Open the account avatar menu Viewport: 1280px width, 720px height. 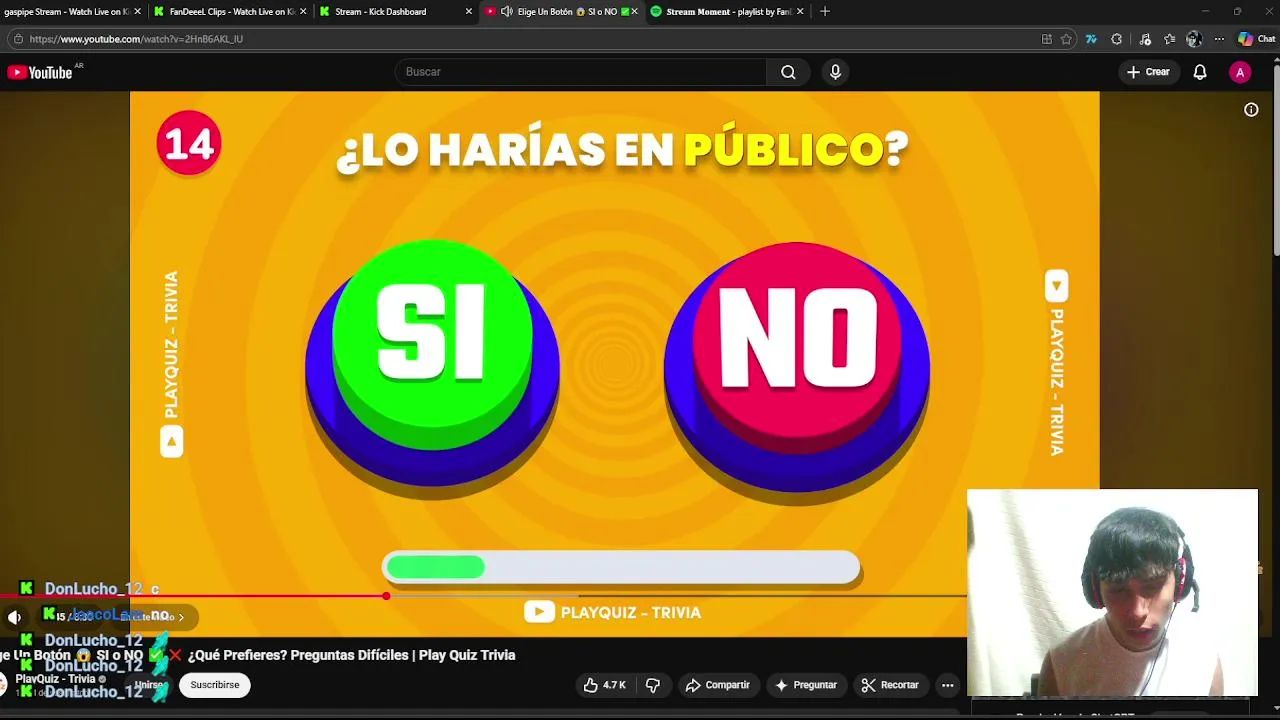(1240, 72)
